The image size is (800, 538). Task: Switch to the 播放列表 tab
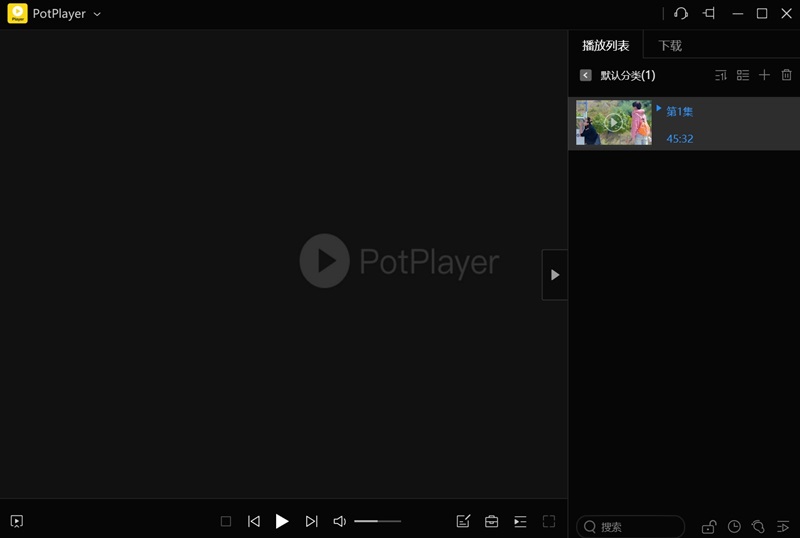click(606, 45)
